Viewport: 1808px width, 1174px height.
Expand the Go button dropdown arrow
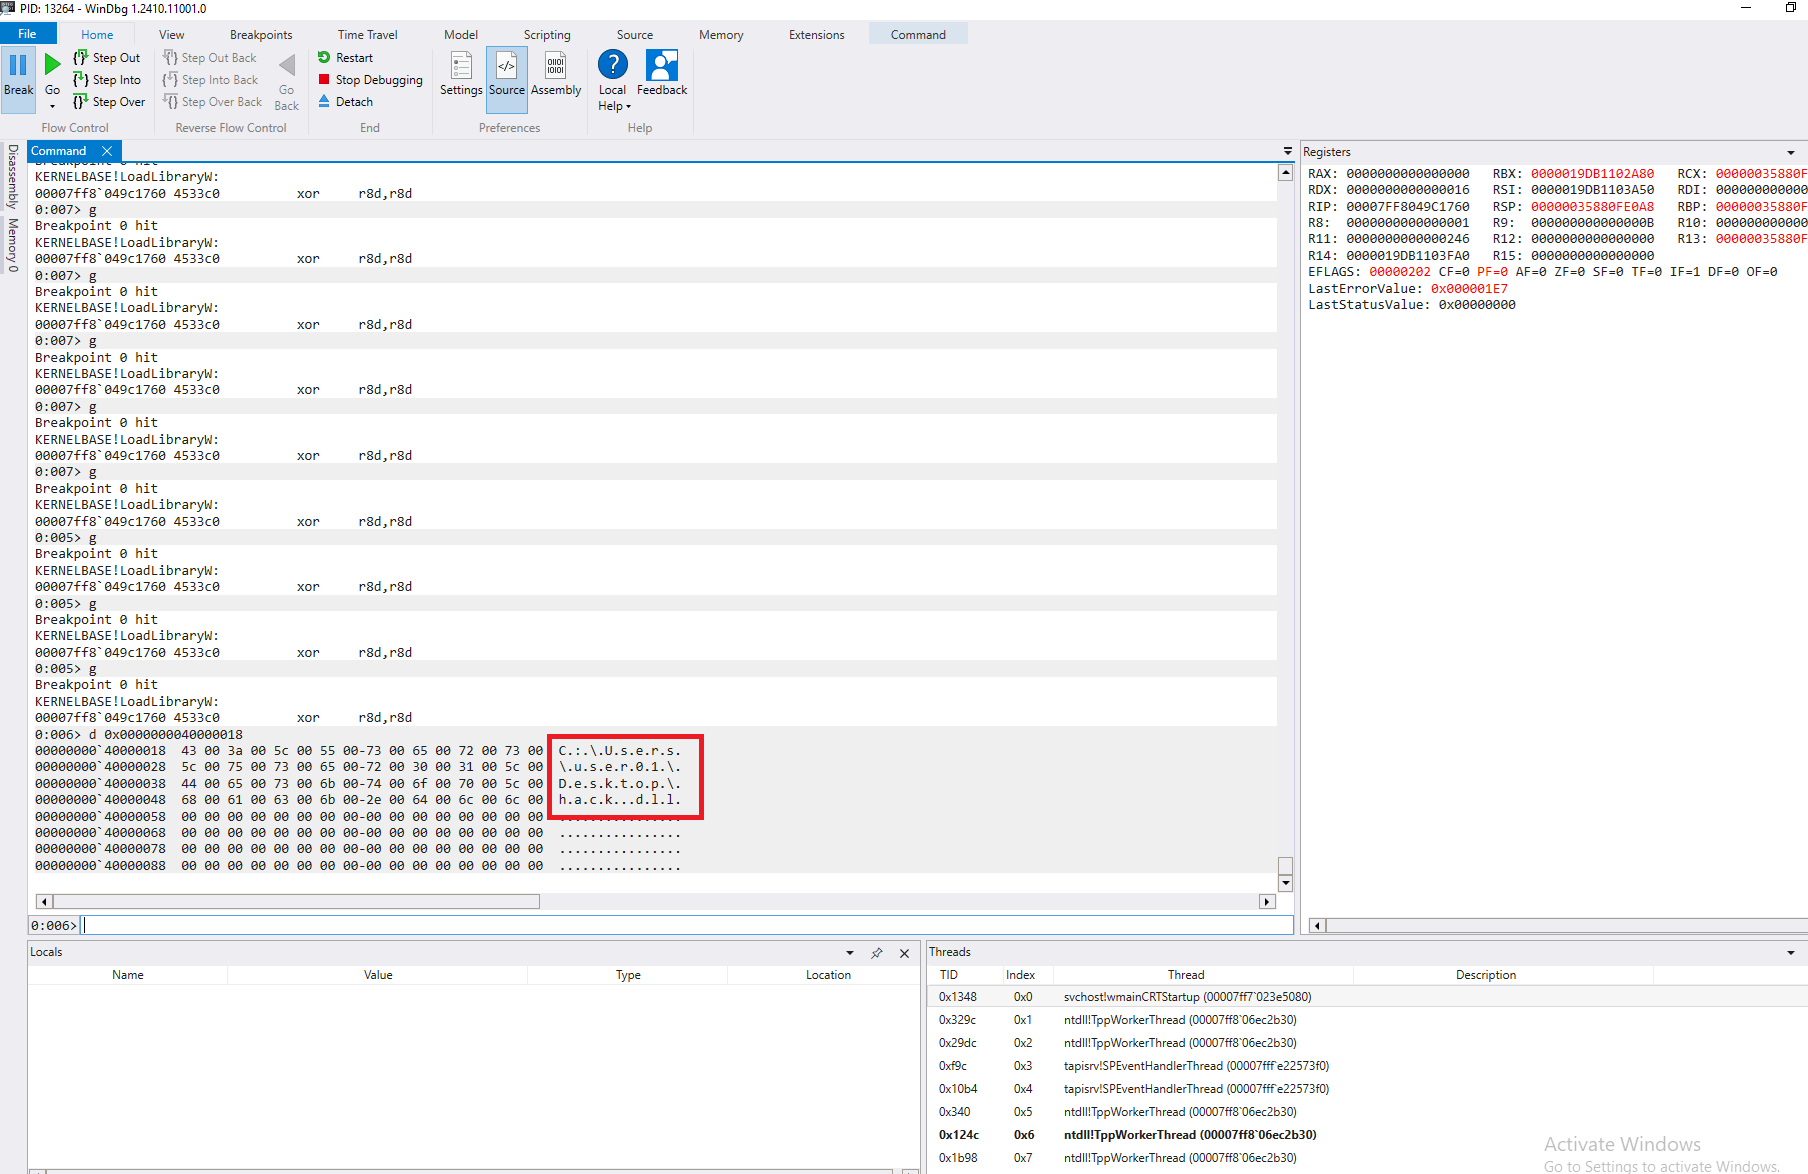coord(52,106)
